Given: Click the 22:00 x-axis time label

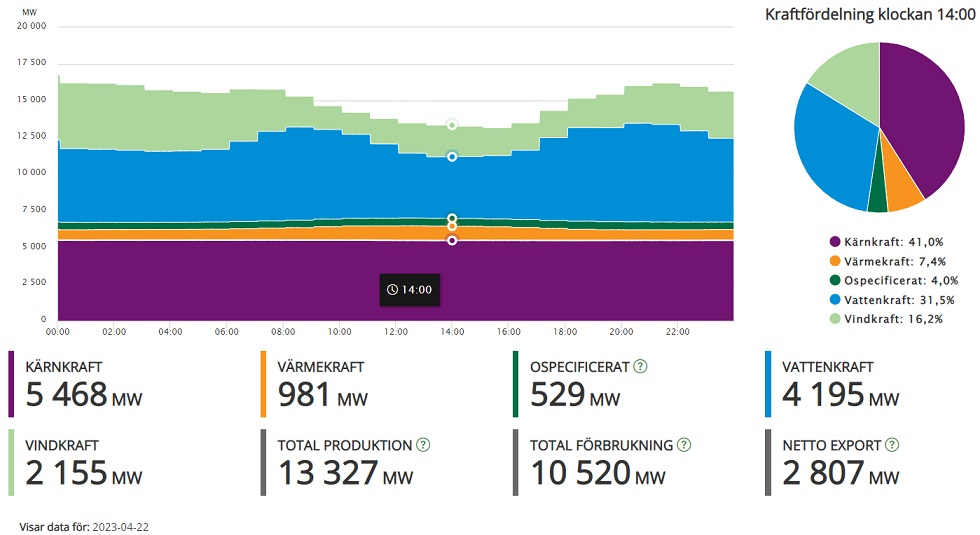Looking at the screenshot, I should [x=678, y=332].
